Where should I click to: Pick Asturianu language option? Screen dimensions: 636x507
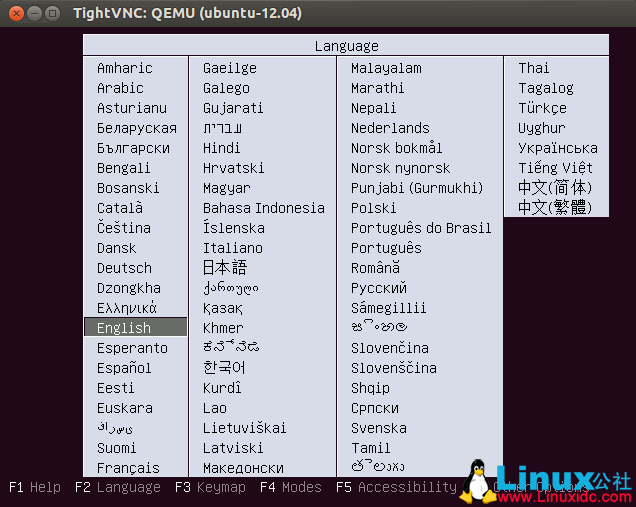click(132, 108)
